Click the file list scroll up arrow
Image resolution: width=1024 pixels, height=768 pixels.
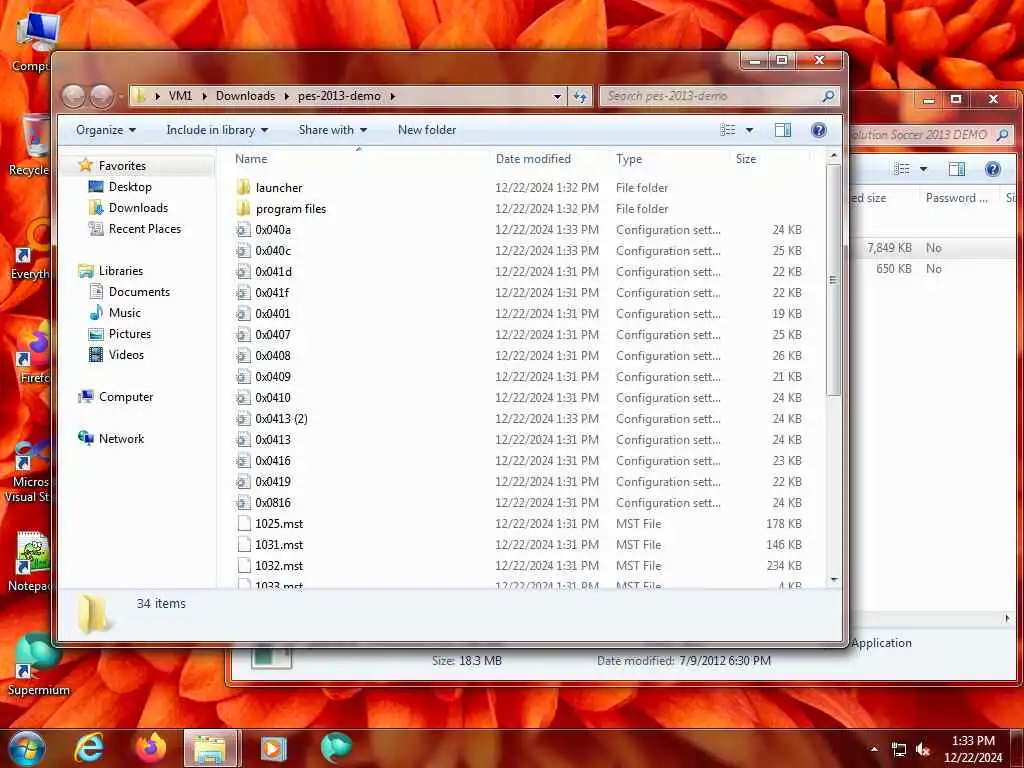click(x=833, y=156)
